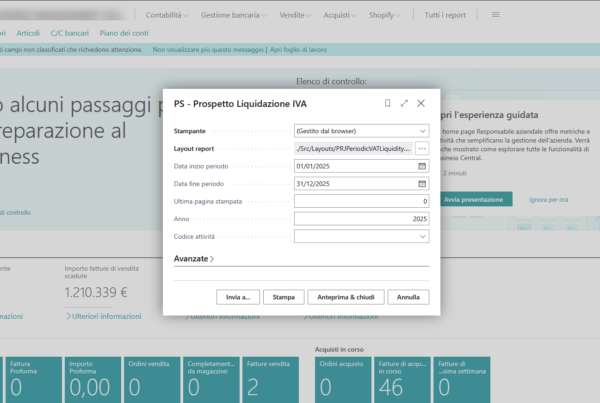The width and height of the screenshot is (600, 403).
Task: Click the Invia a... button
Action: coord(238,297)
